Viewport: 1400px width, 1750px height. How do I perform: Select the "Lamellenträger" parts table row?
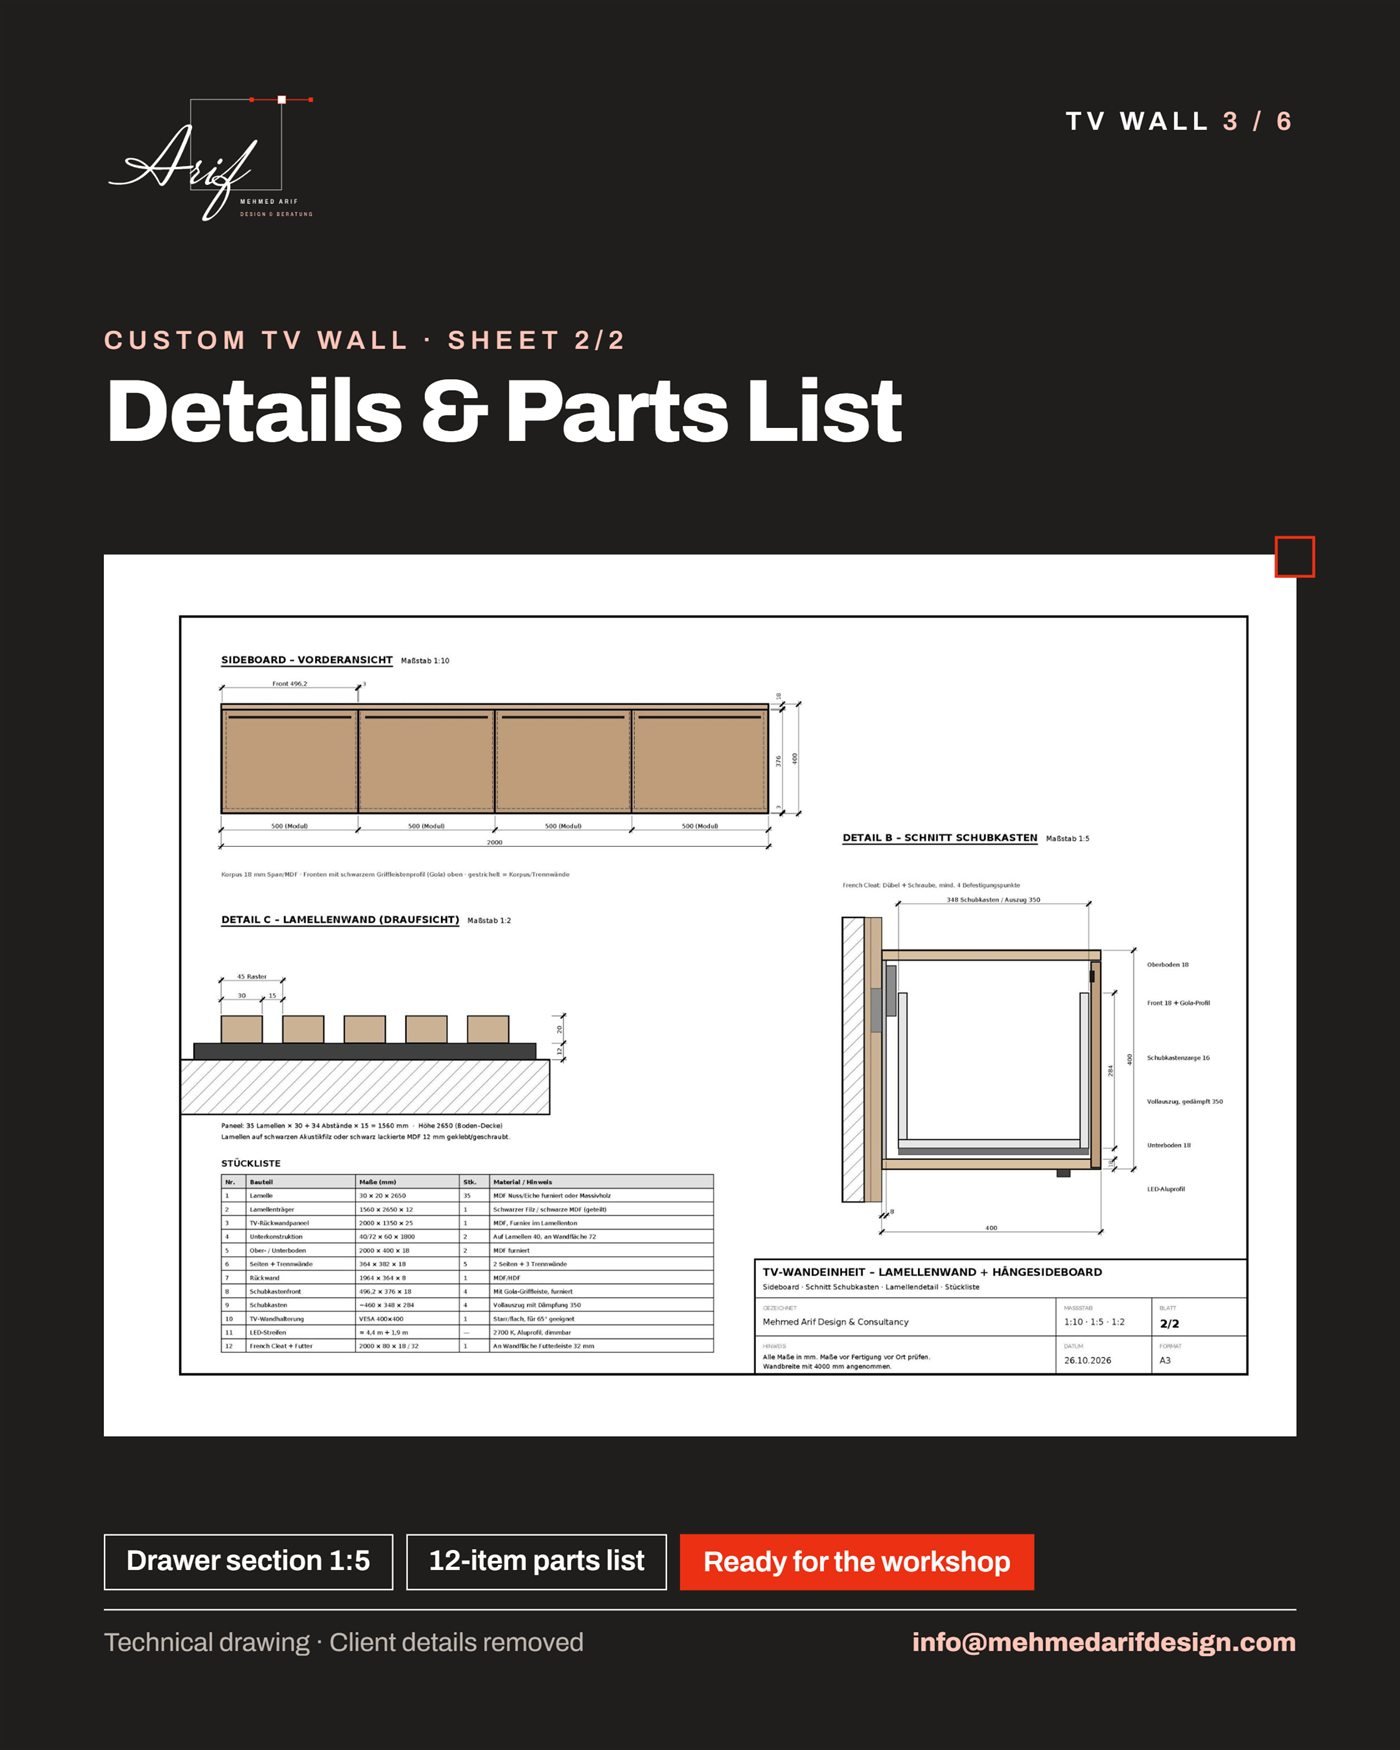tap(467, 1209)
